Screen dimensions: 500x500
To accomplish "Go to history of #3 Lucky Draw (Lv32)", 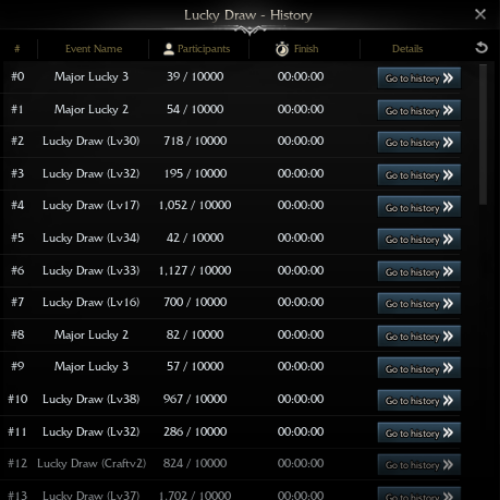I will pos(419,175).
